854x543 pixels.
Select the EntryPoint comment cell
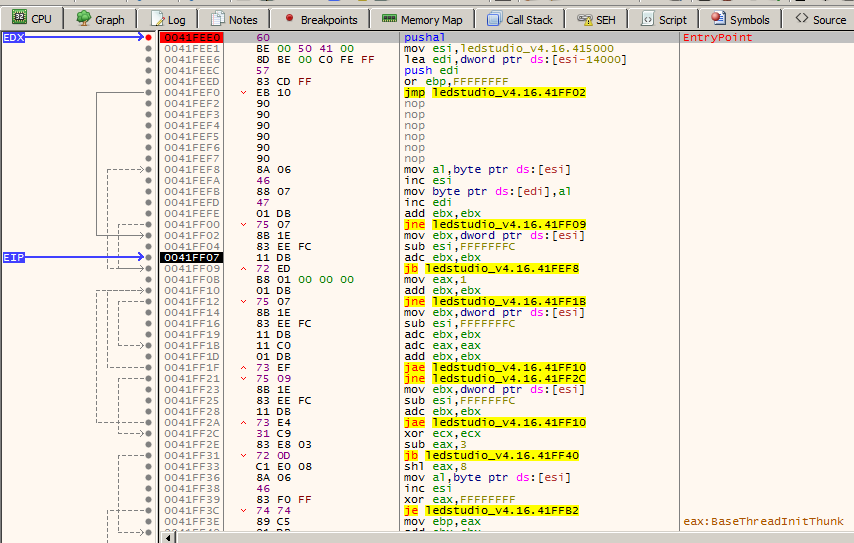[x=717, y=38]
